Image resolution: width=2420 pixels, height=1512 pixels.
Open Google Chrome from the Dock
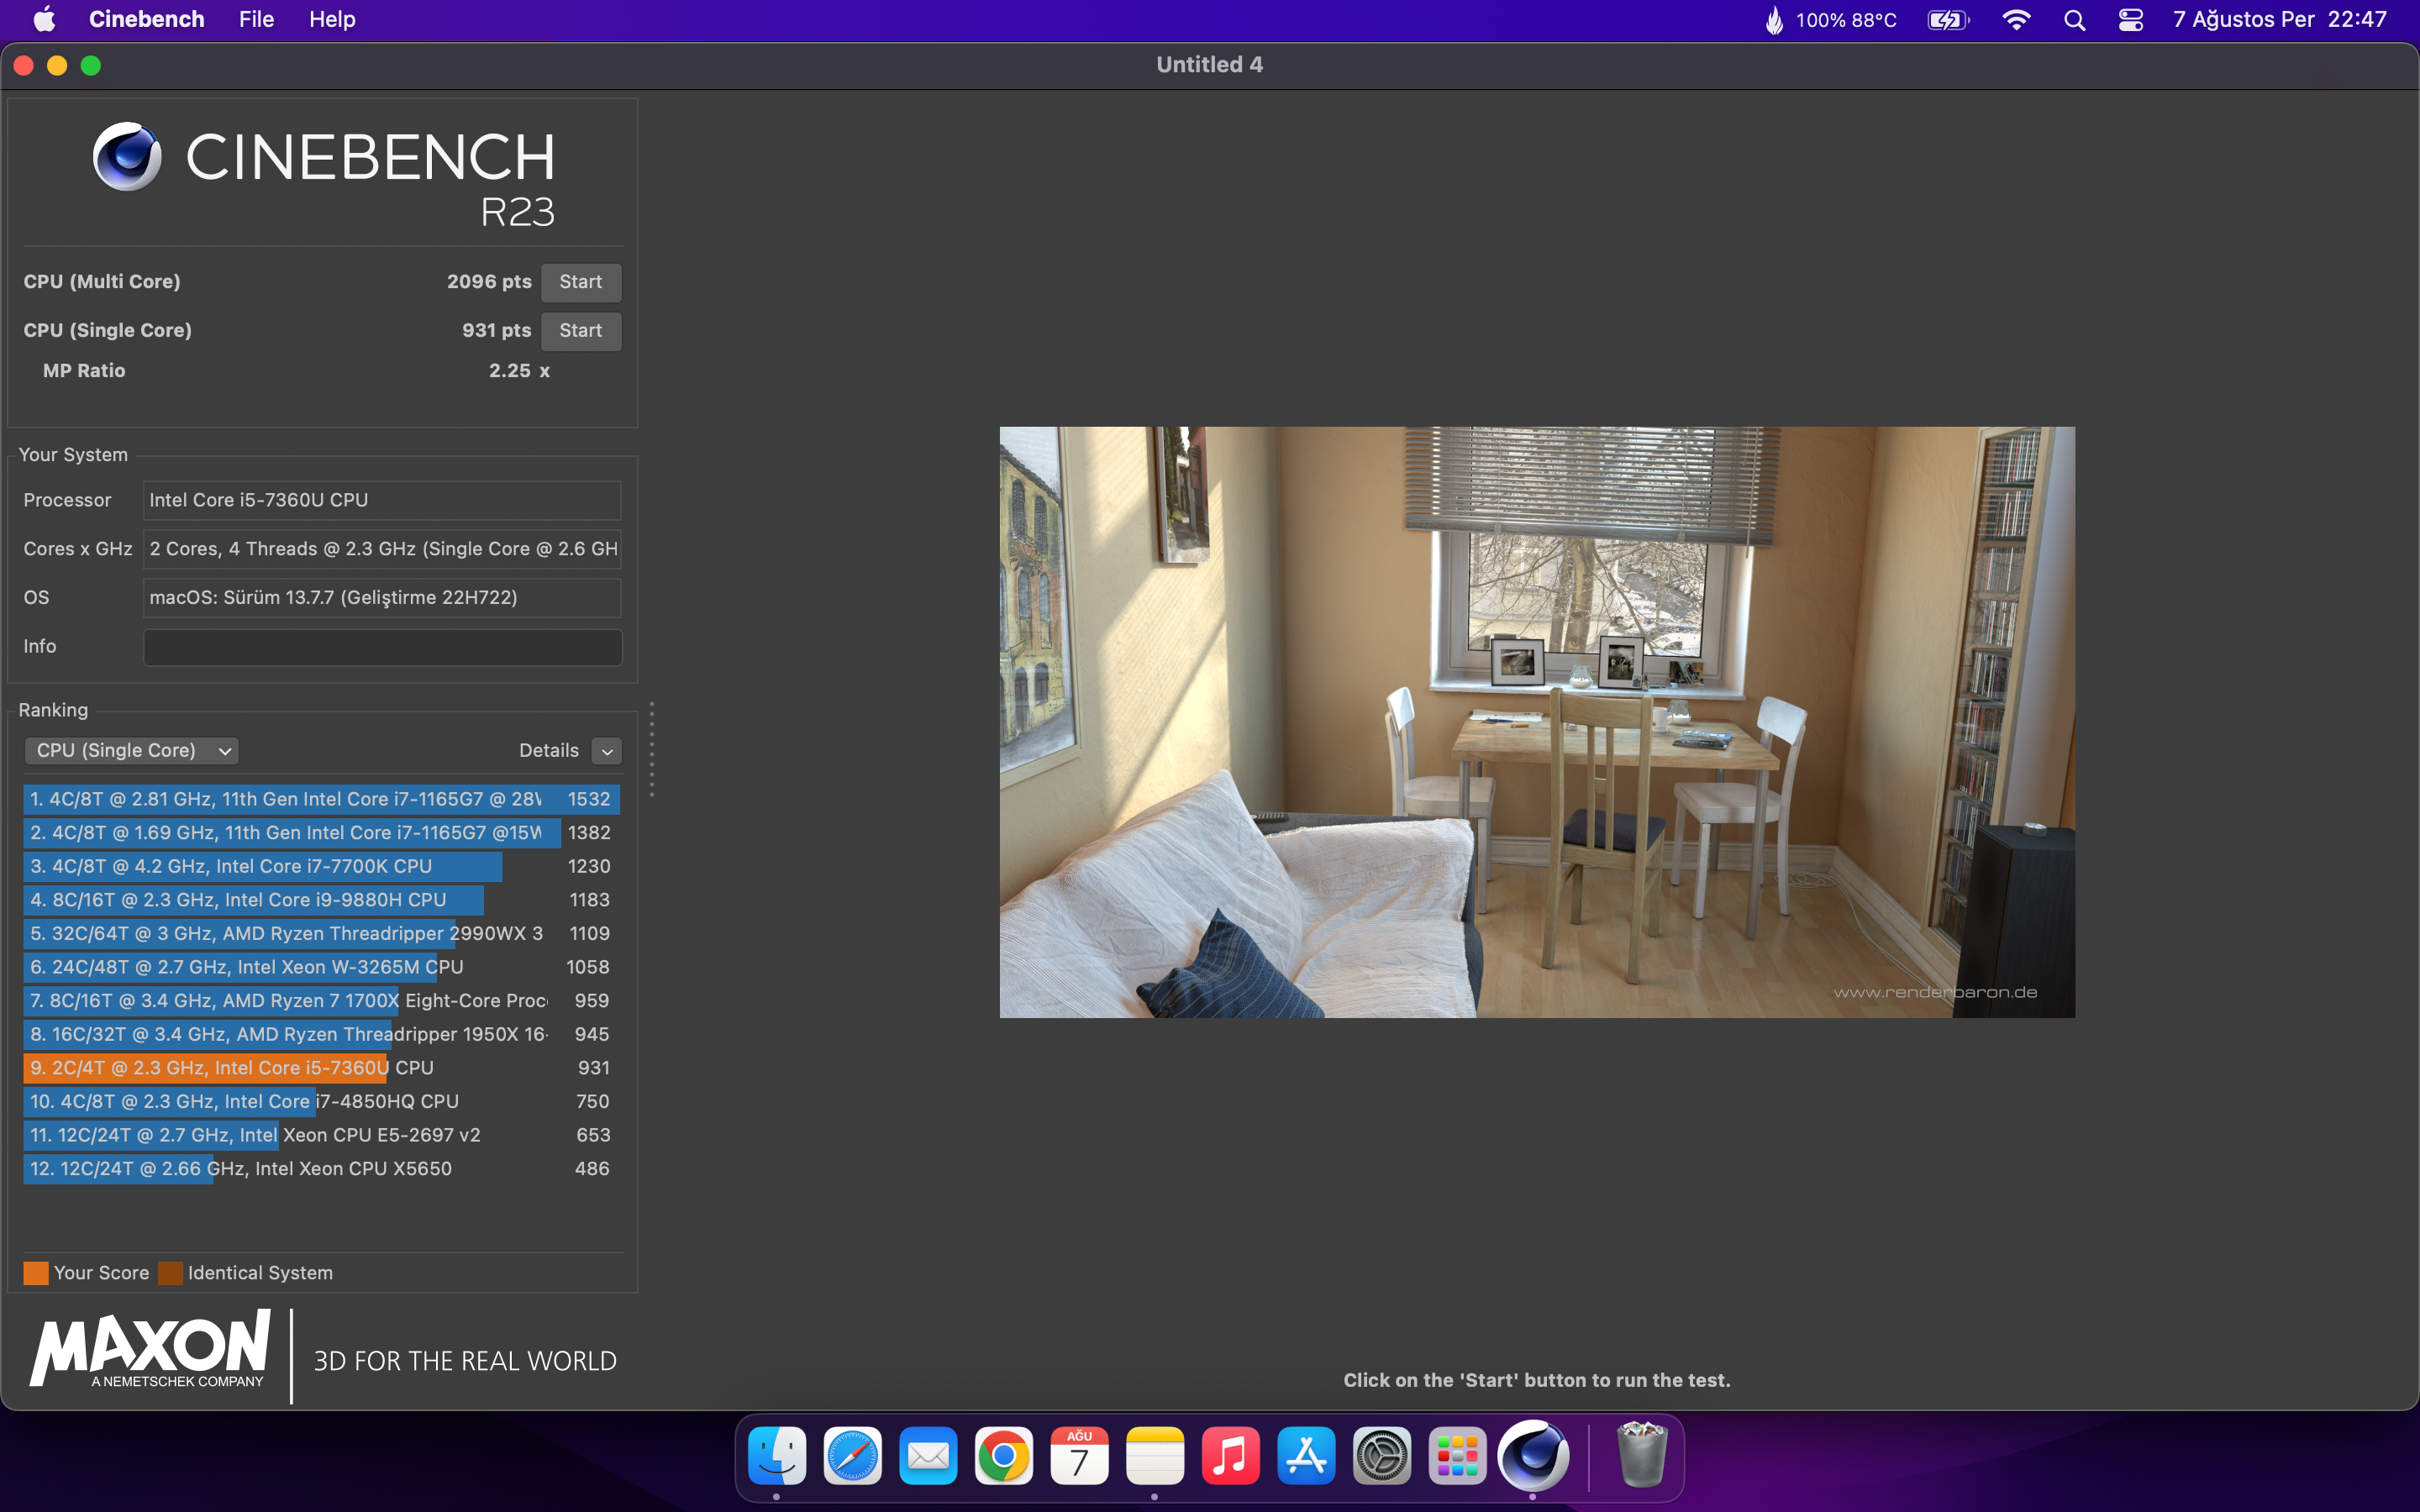coord(1003,1456)
